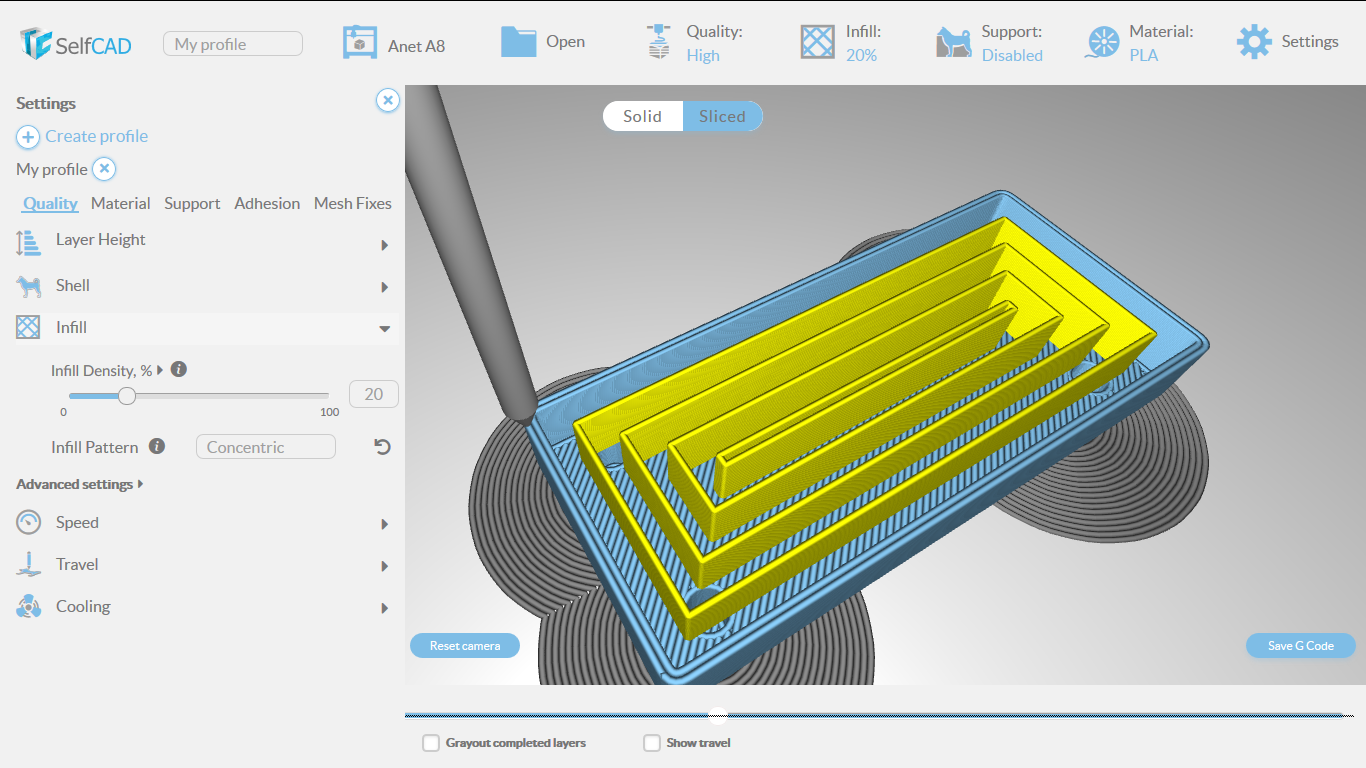This screenshot has height=768, width=1366.
Task: Click the Infill 20% value
Action: (861, 55)
